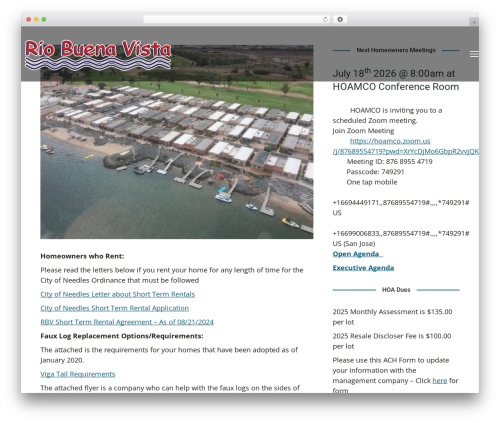
Task: Click the red close window button
Action: [x=29, y=20]
